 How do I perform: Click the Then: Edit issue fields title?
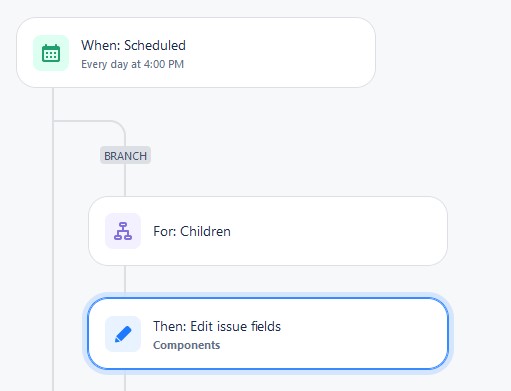pos(217,326)
